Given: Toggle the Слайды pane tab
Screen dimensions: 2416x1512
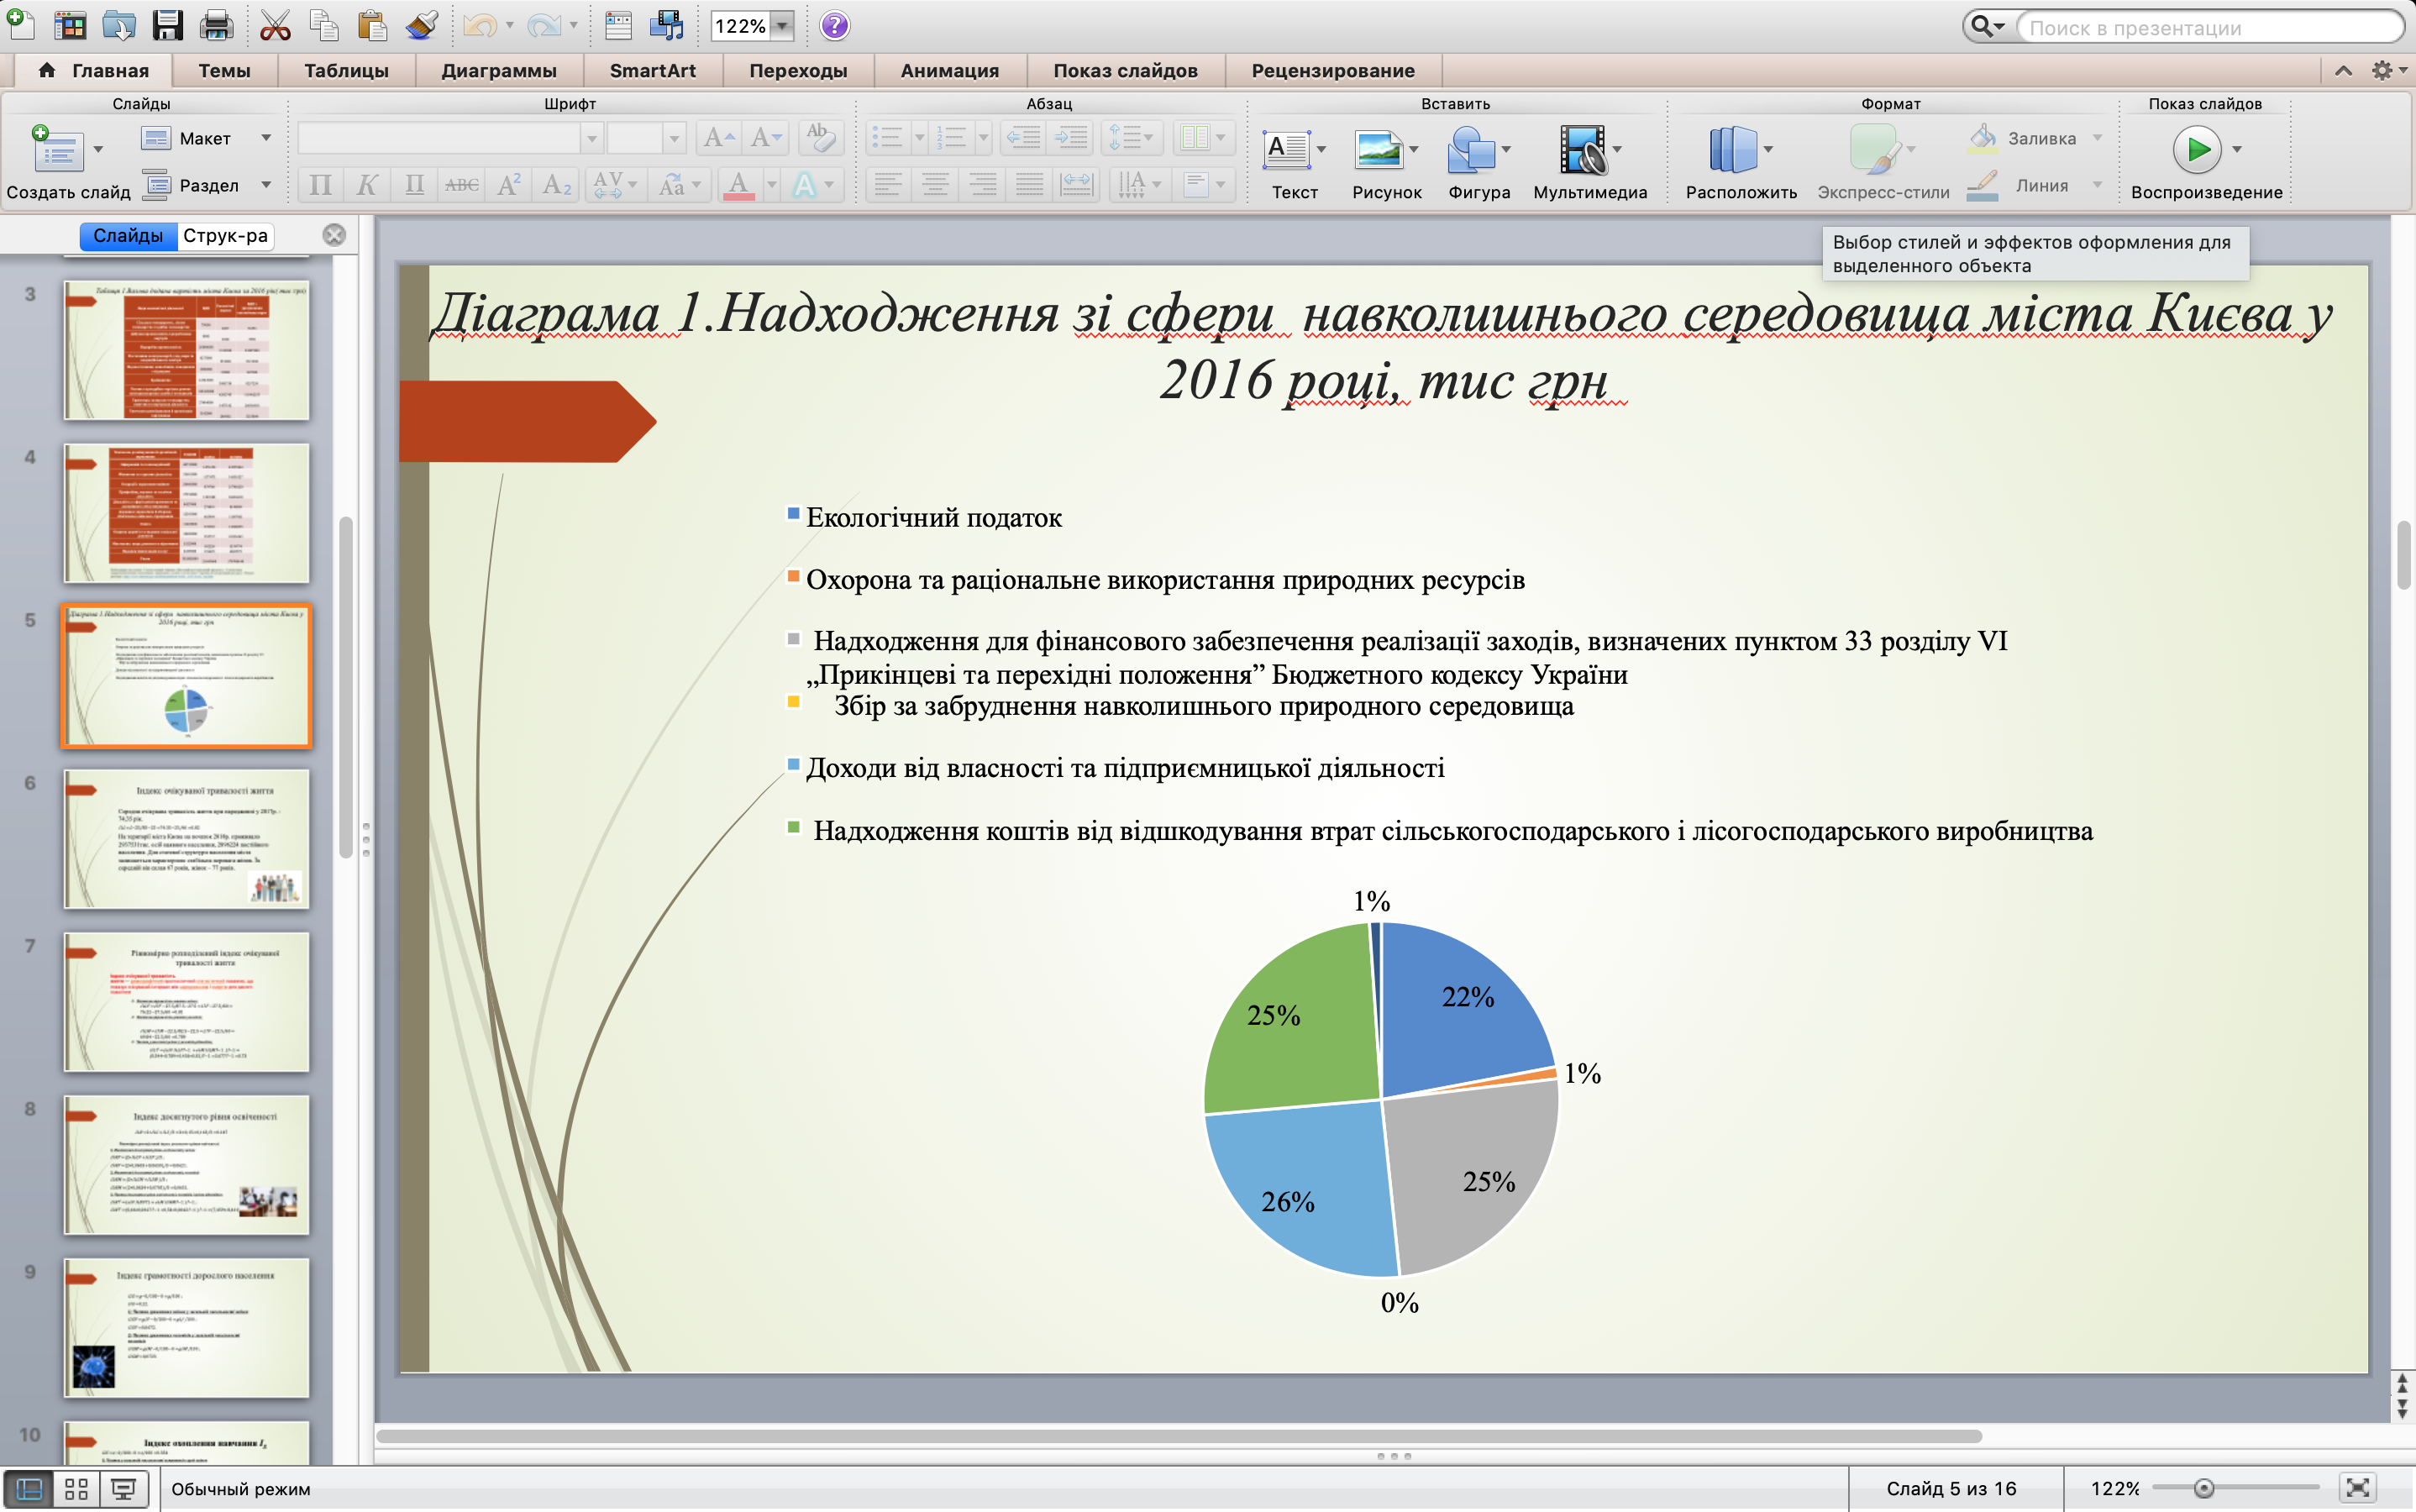Looking at the screenshot, I should click(128, 236).
